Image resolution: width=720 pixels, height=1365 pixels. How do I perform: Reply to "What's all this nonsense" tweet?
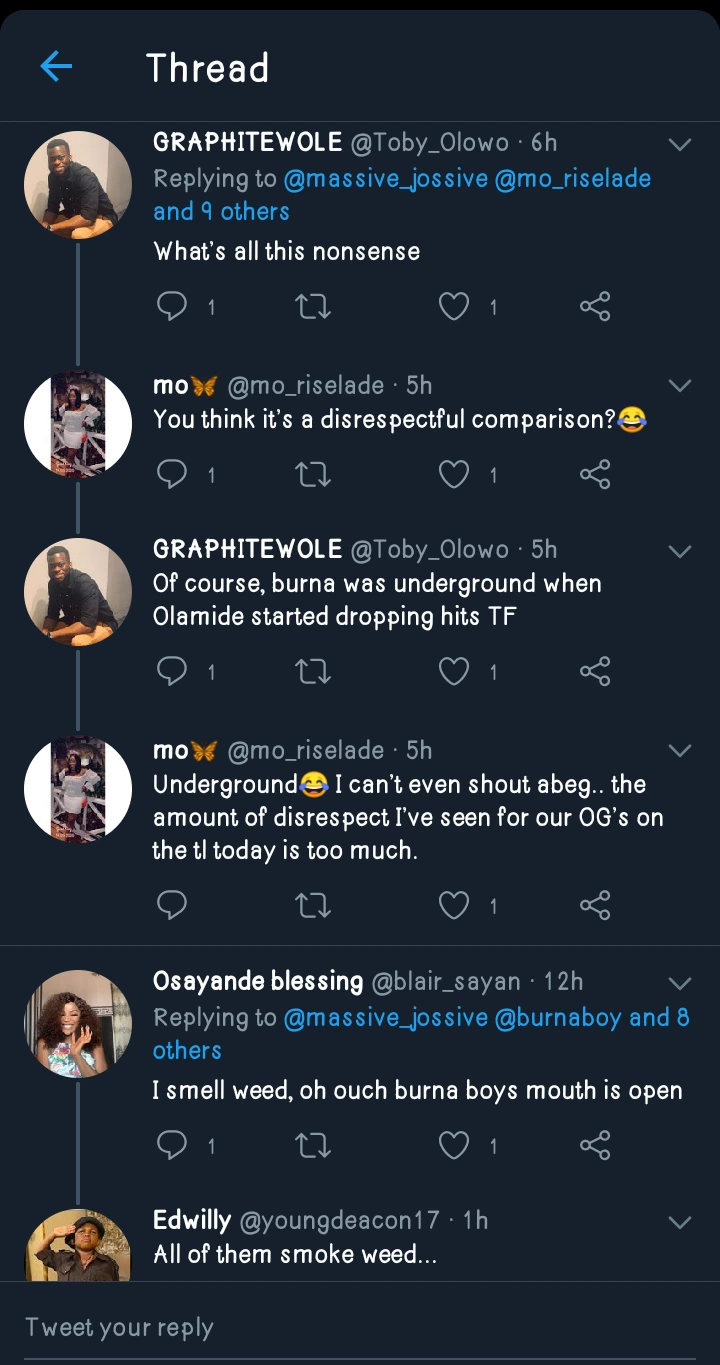tap(172, 307)
